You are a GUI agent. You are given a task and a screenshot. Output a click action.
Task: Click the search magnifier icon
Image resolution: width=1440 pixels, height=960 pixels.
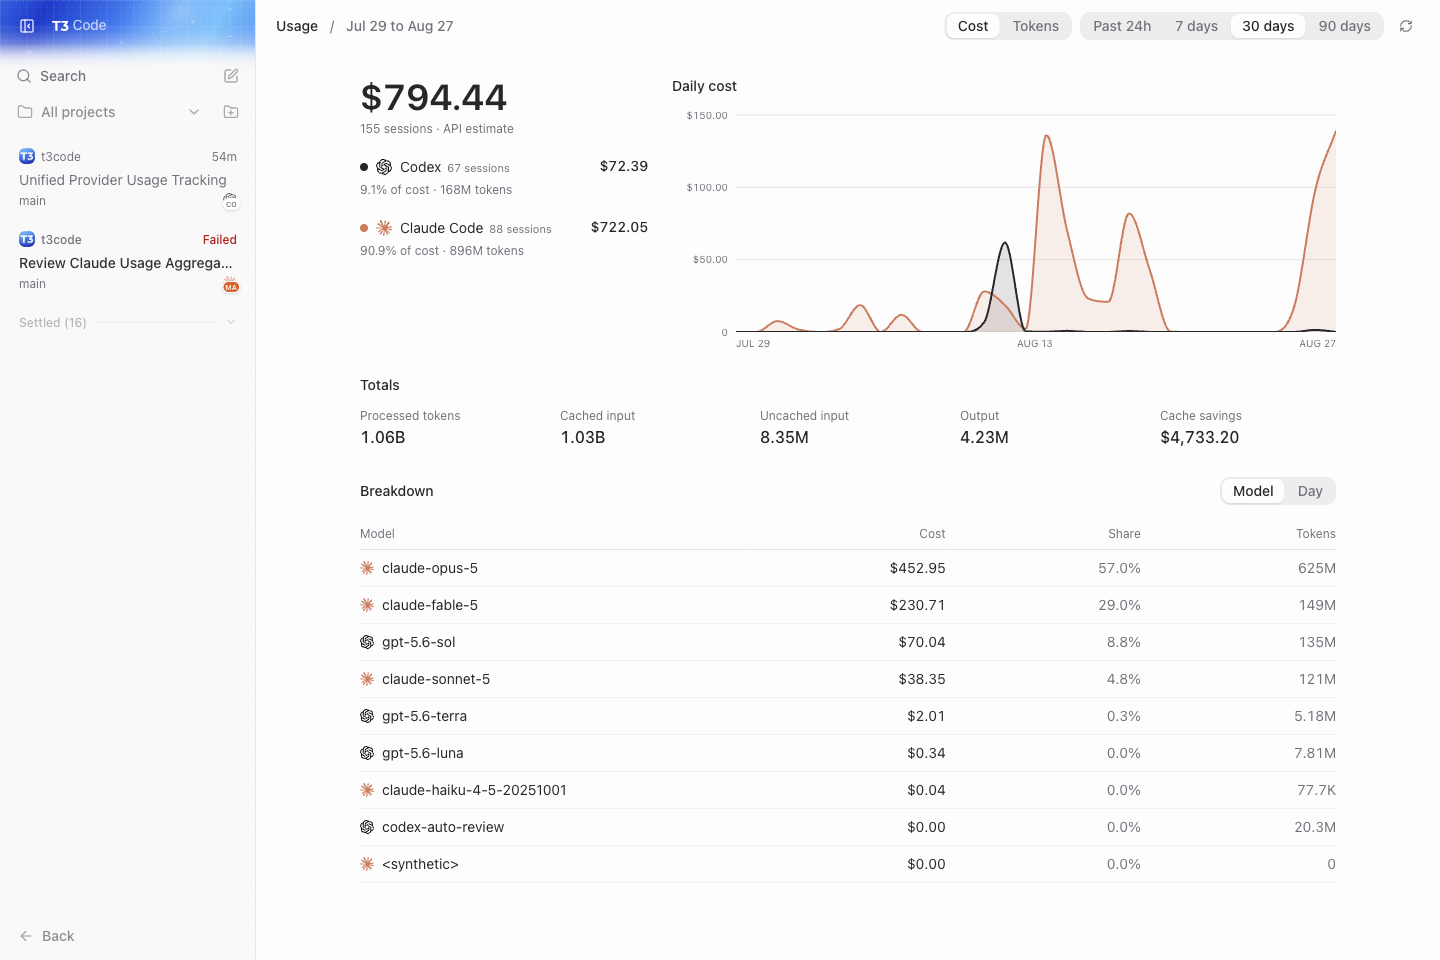(x=24, y=76)
